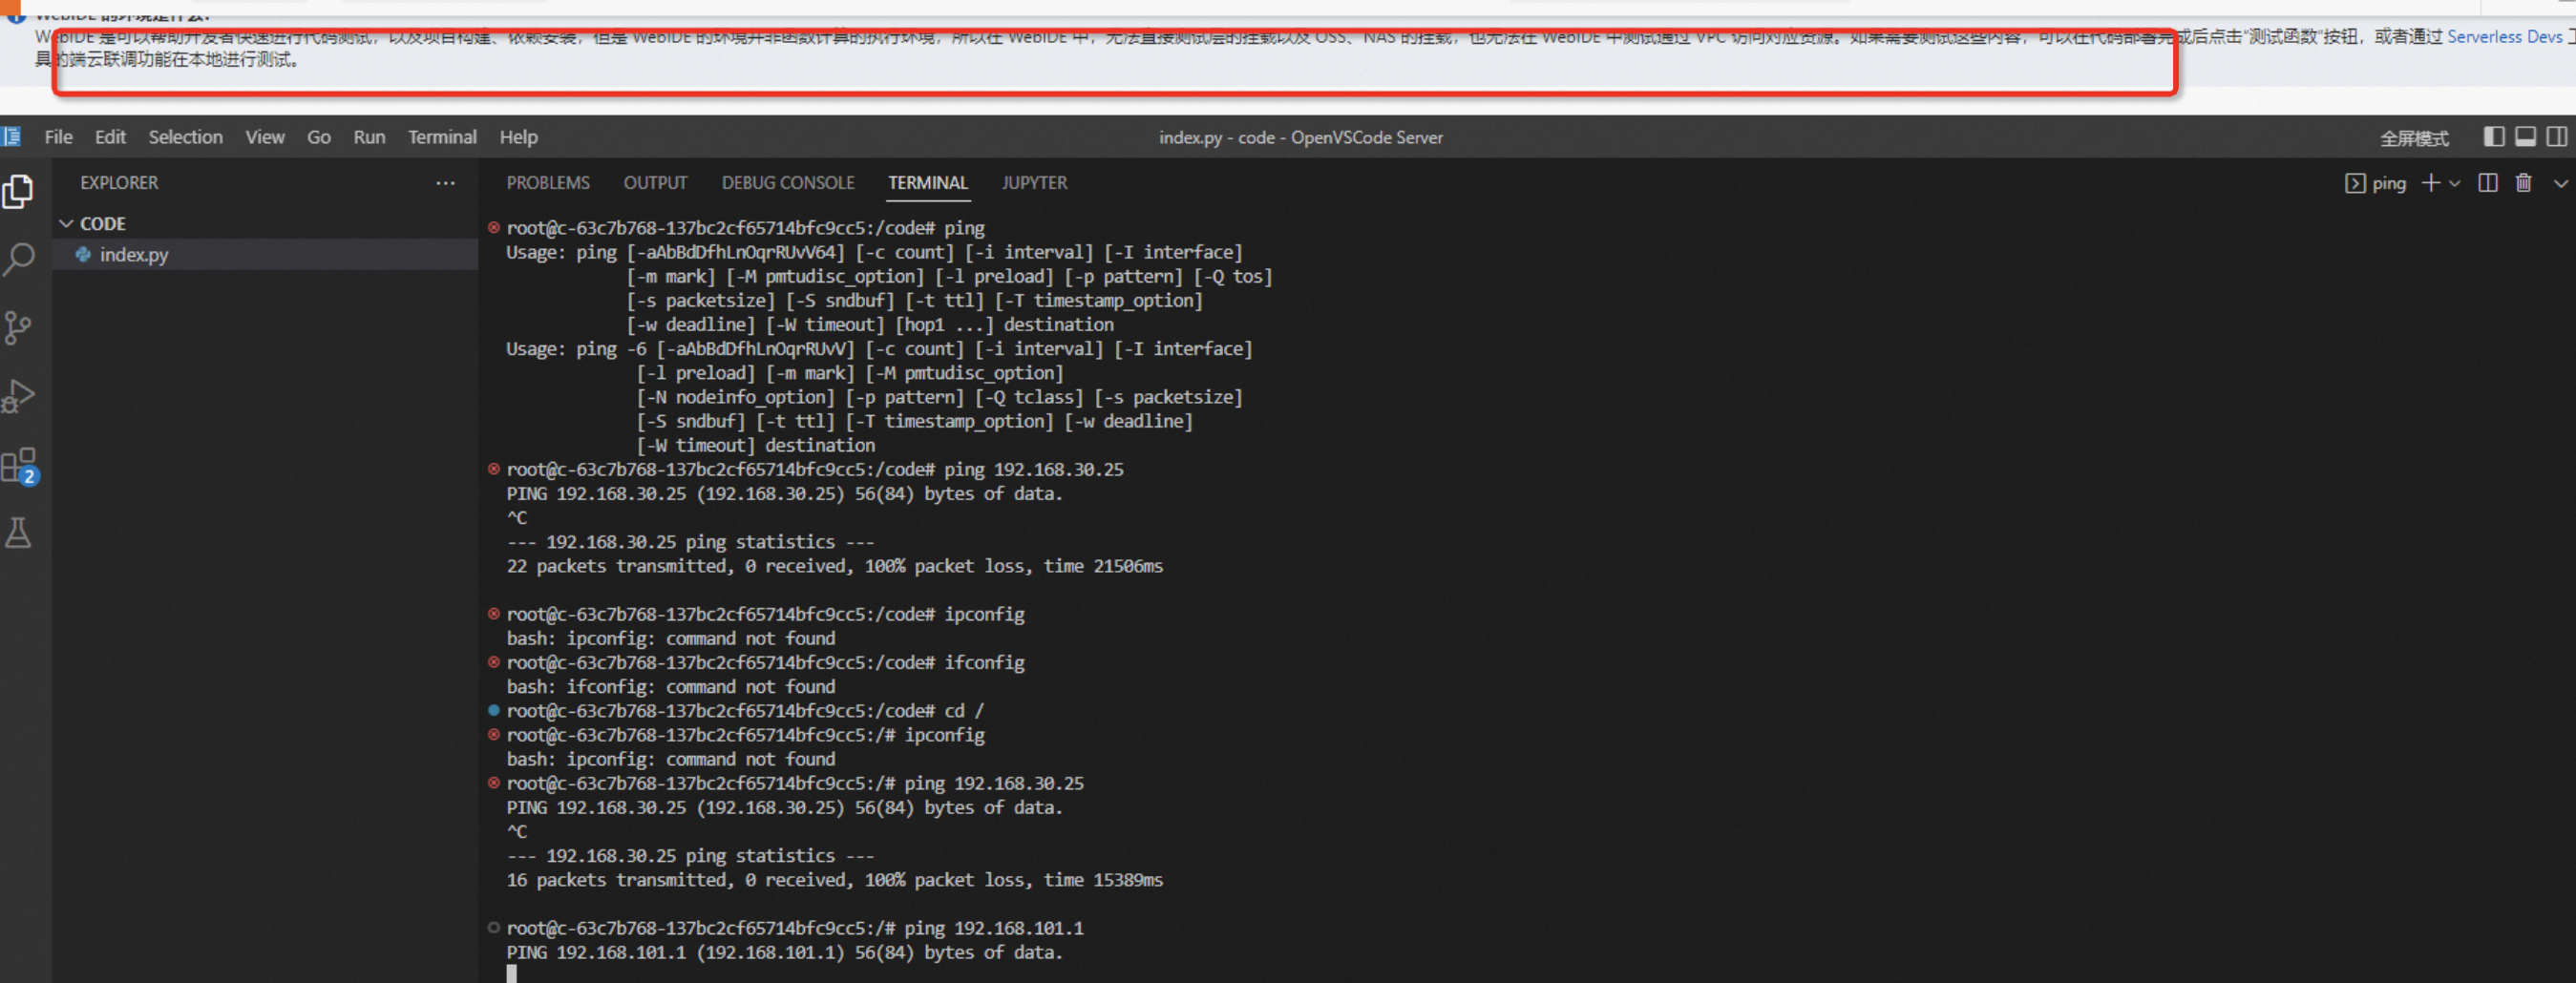This screenshot has height=983, width=2576.
Task: Open the Testing flask view
Action: (18, 532)
